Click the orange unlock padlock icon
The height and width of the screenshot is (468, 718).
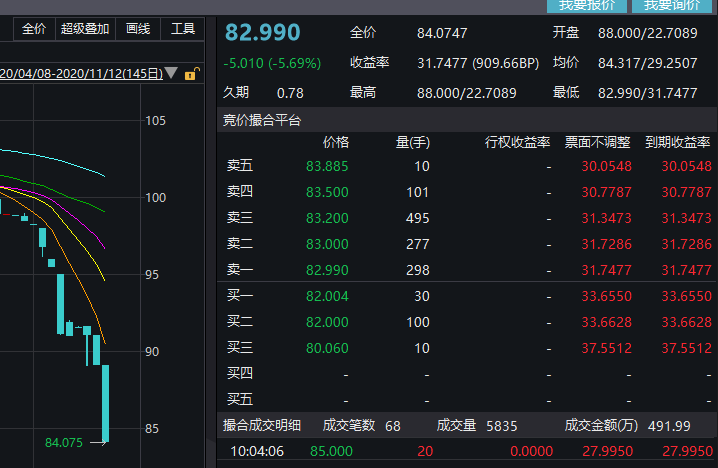192,74
